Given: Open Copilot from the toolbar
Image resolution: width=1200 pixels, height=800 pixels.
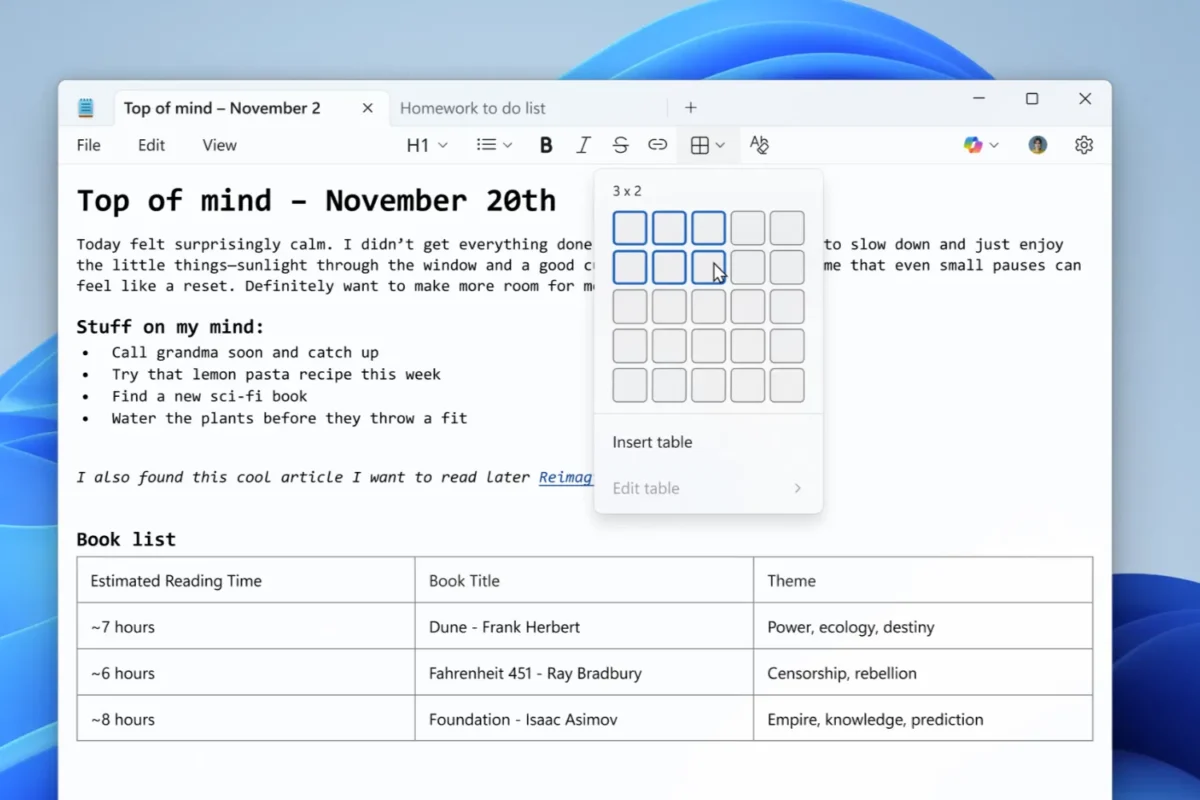Looking at the screenshot, I should [973, 145].
